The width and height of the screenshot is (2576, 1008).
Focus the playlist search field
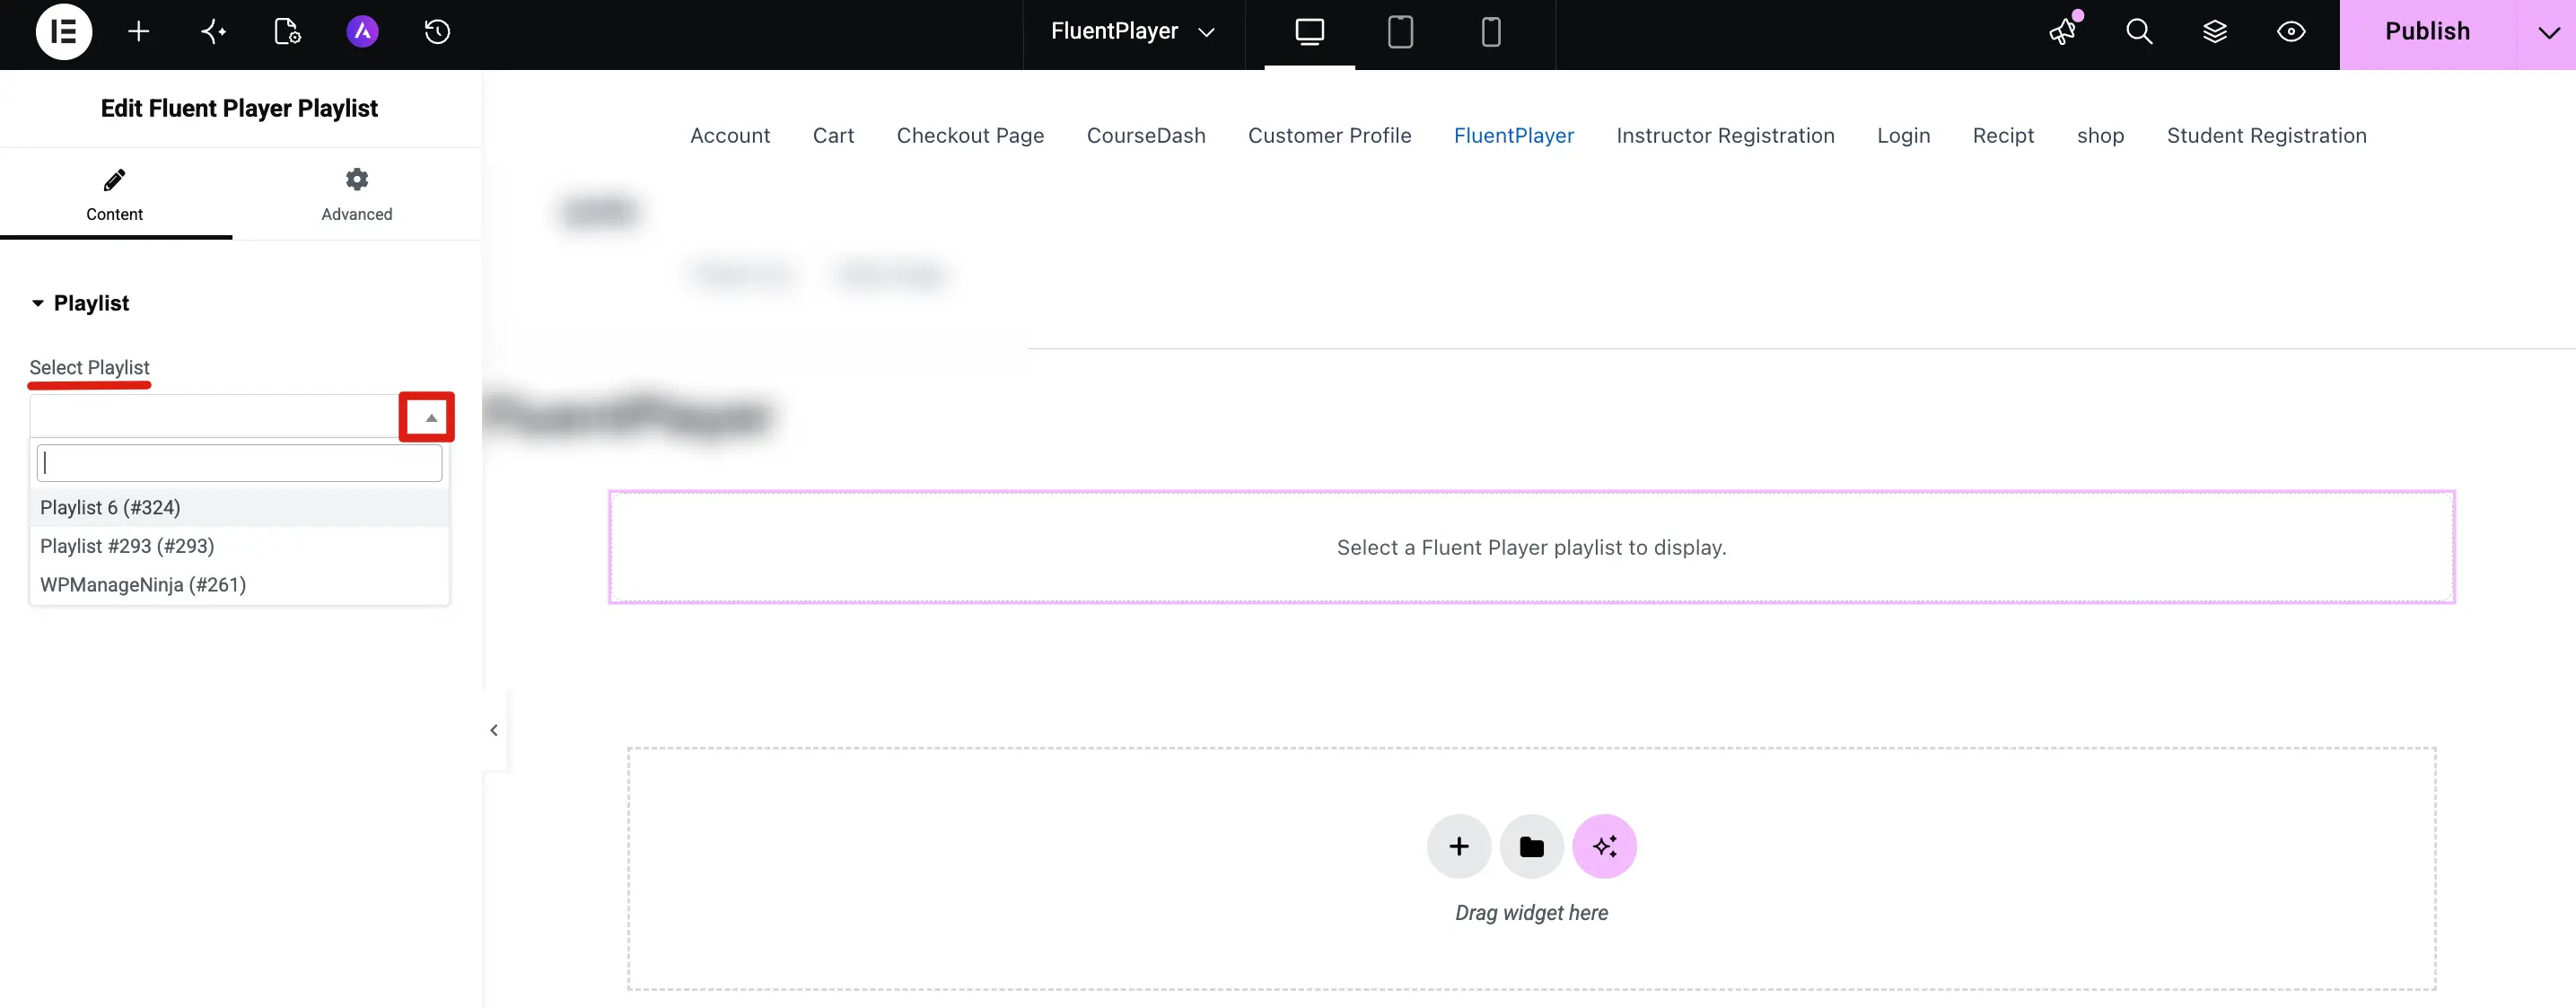click(x=240, y=463)
